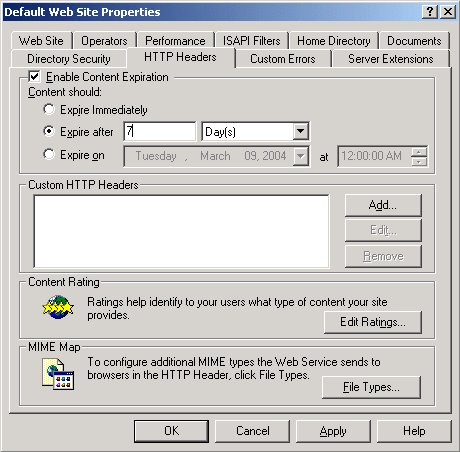Select the Expire Immediately radio button
Screen dimensions: 460x452
(49, 109)
